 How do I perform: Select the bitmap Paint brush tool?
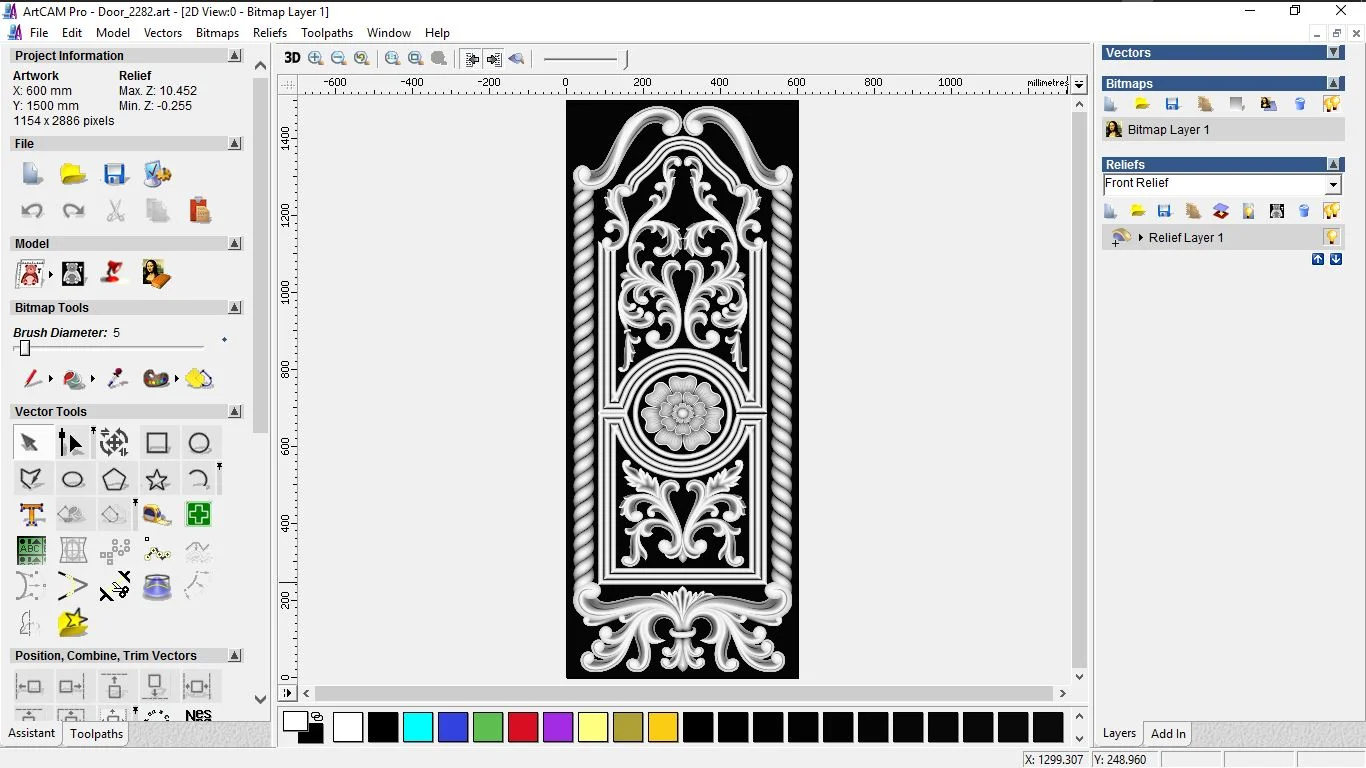[x=31, y=379]
